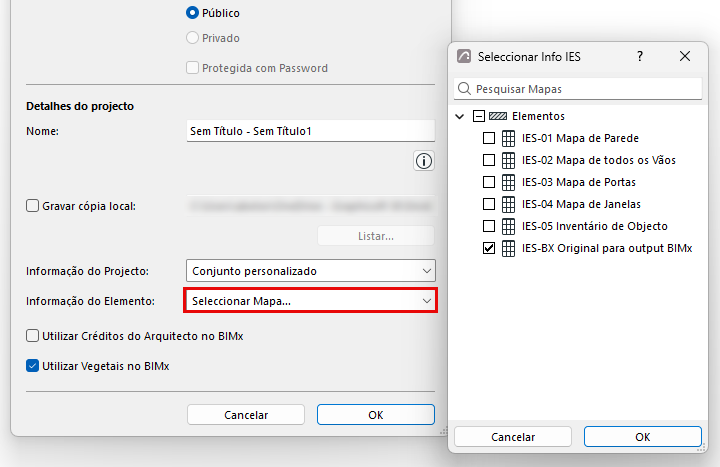Select IES-BX Original para output BIMx label
Image resolution: width=720 pixels, height=467 pixels.
[x=607, y=248]
